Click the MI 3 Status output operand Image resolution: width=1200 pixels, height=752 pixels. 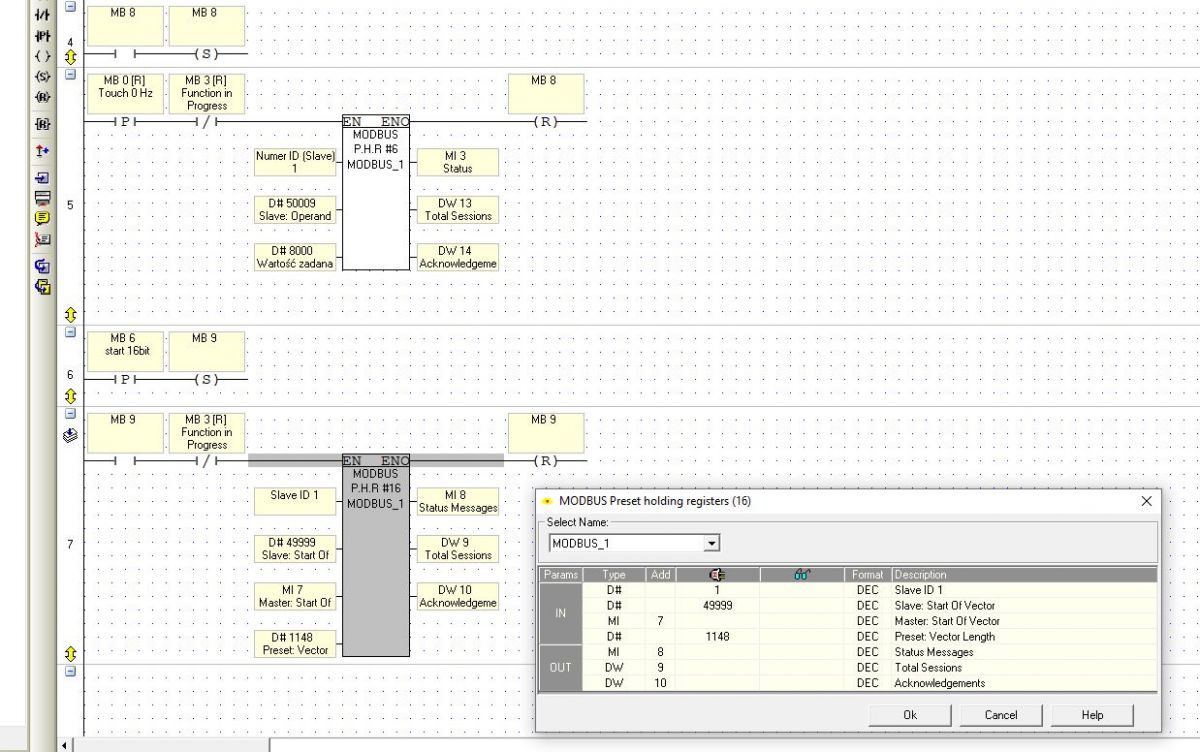pos(458,162)
